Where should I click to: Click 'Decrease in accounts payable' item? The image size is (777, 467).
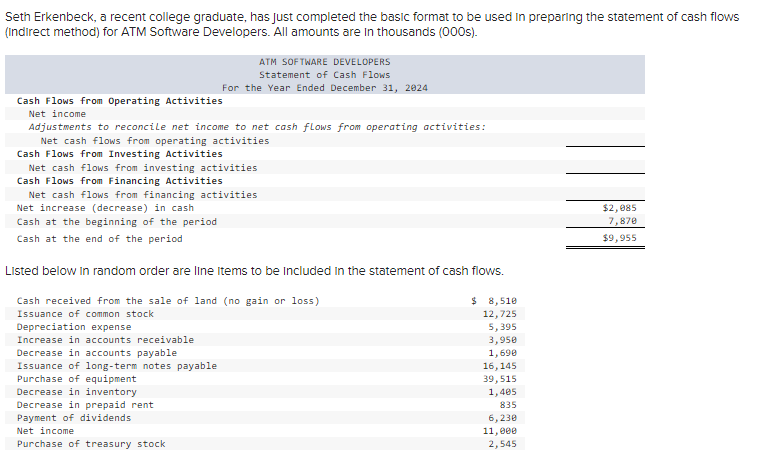(x=97, y=353)
